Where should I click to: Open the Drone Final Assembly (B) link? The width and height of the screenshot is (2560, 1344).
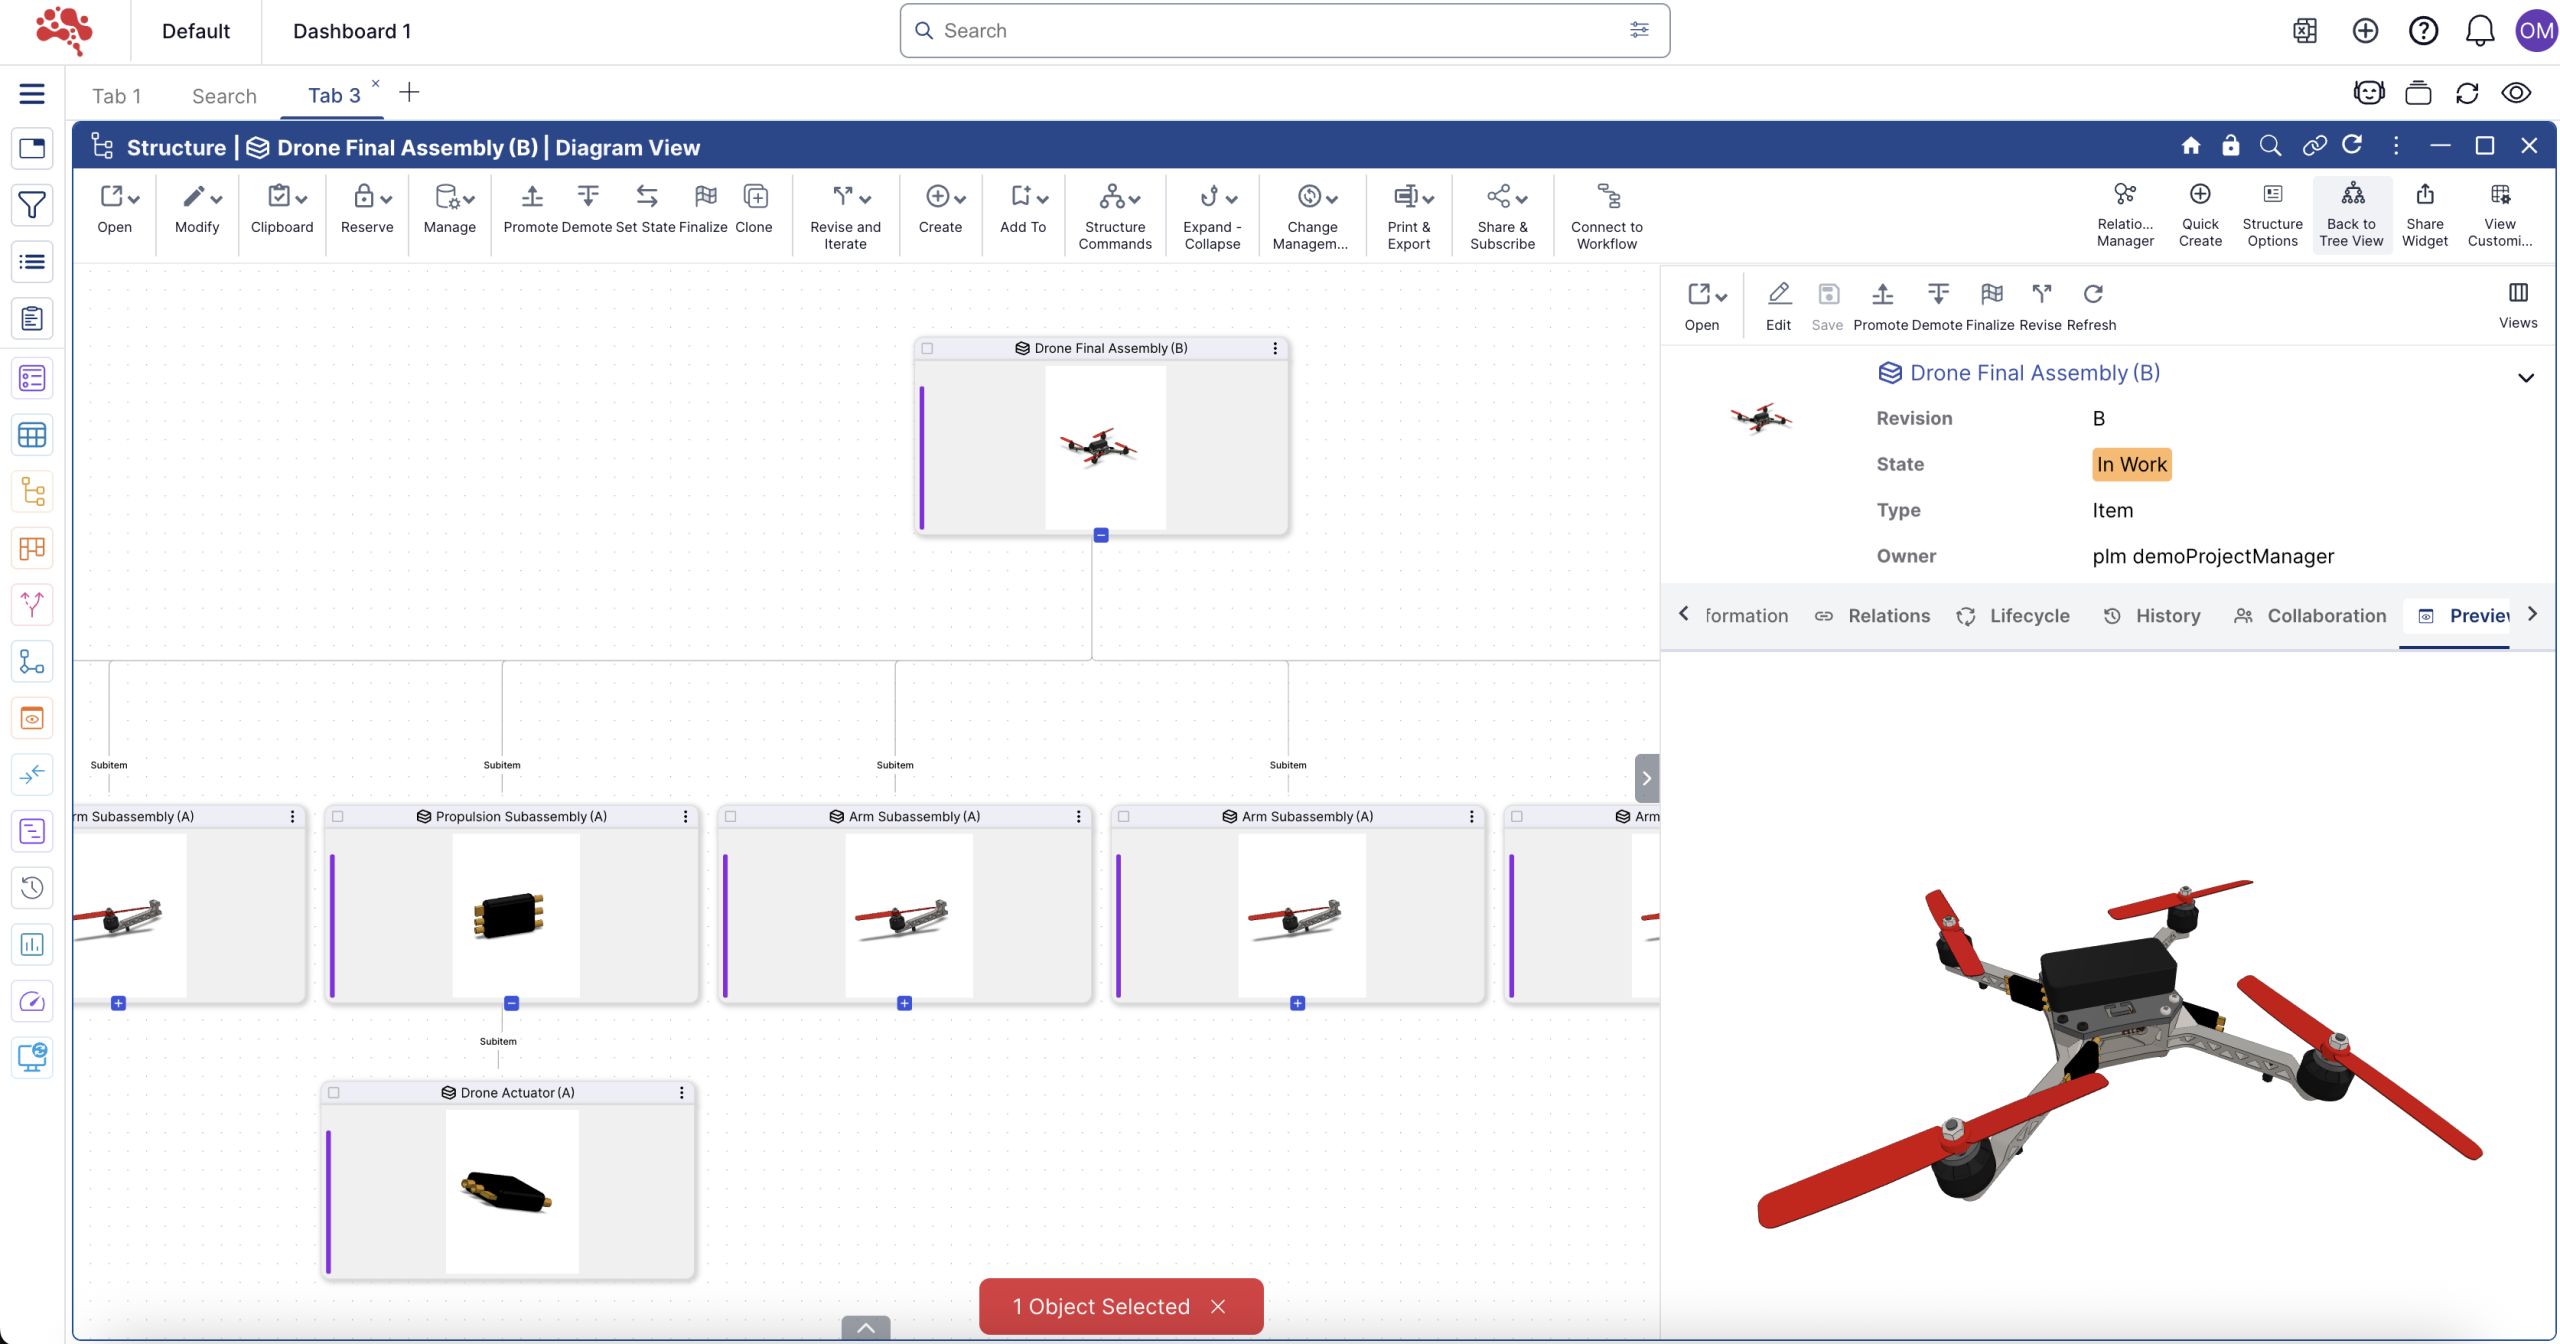(2034, 372)
